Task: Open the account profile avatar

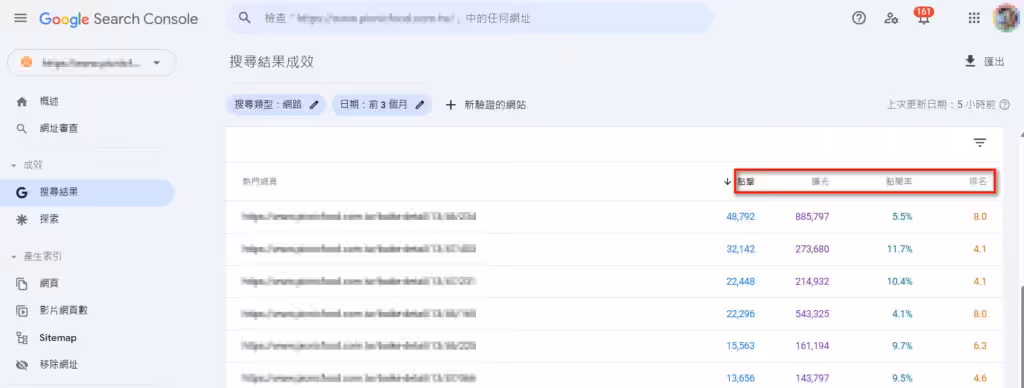Action: click(1006, 18)
